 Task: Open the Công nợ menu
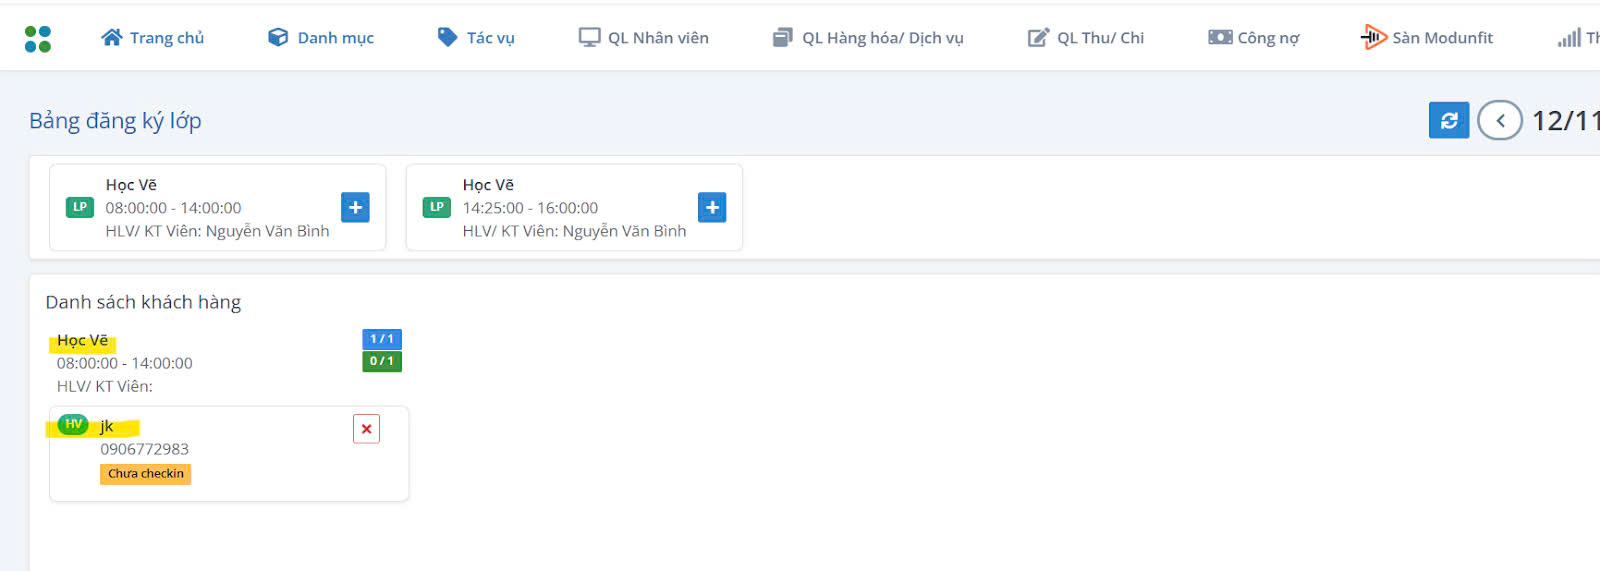point(1254,38)
